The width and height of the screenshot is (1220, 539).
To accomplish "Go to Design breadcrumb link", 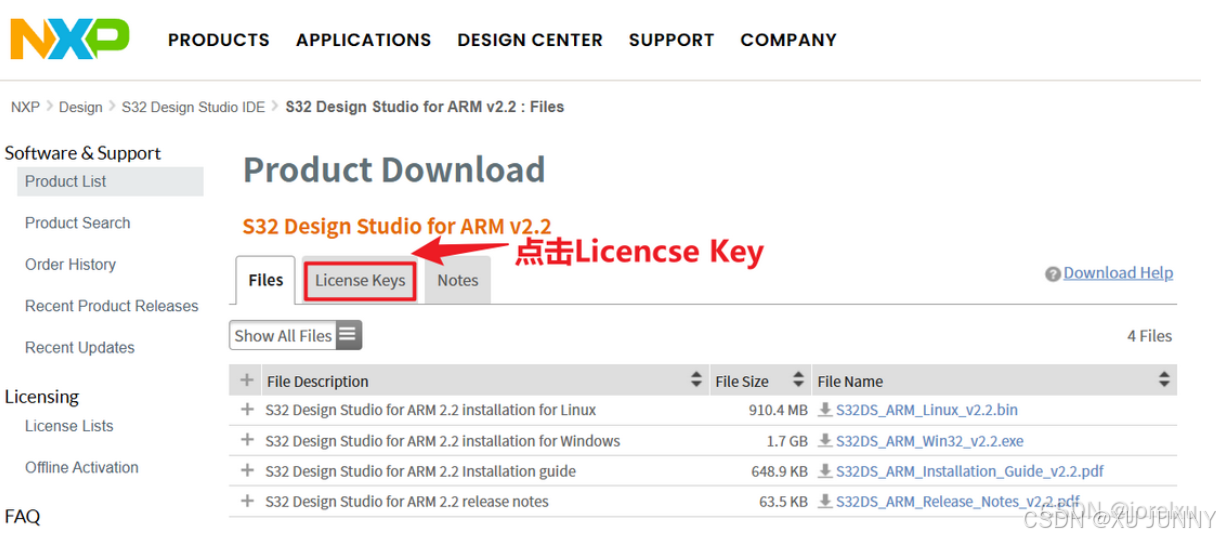I will click(x=81, y=107).
